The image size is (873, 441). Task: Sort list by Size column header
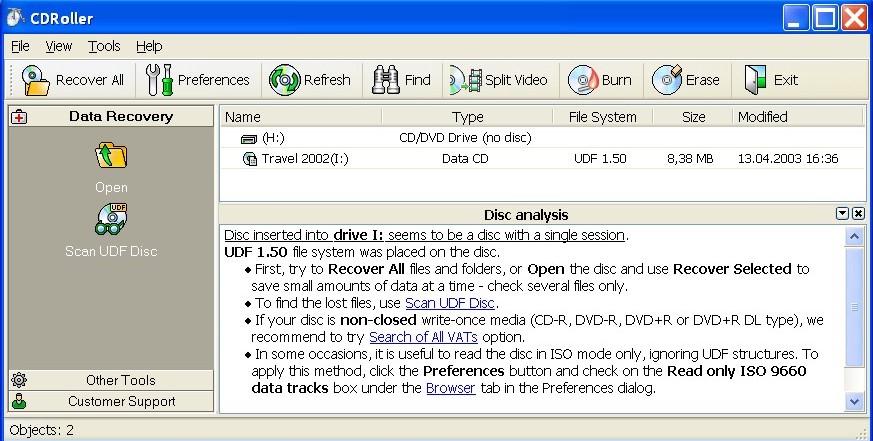[x=693, y=117]
